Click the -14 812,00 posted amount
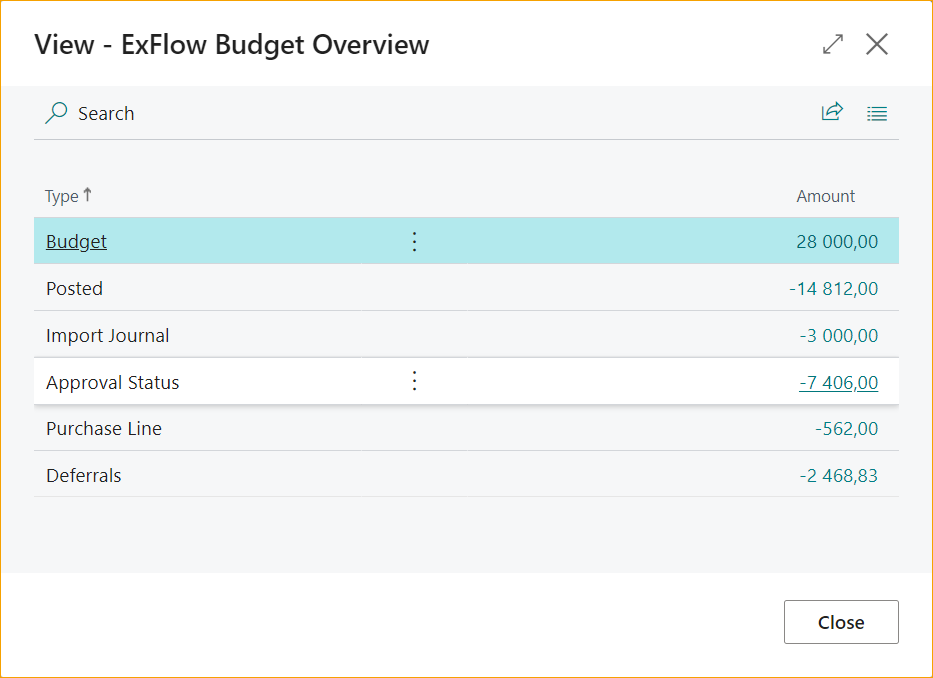Viewport: 933px width, 678px height. [834, 288]
